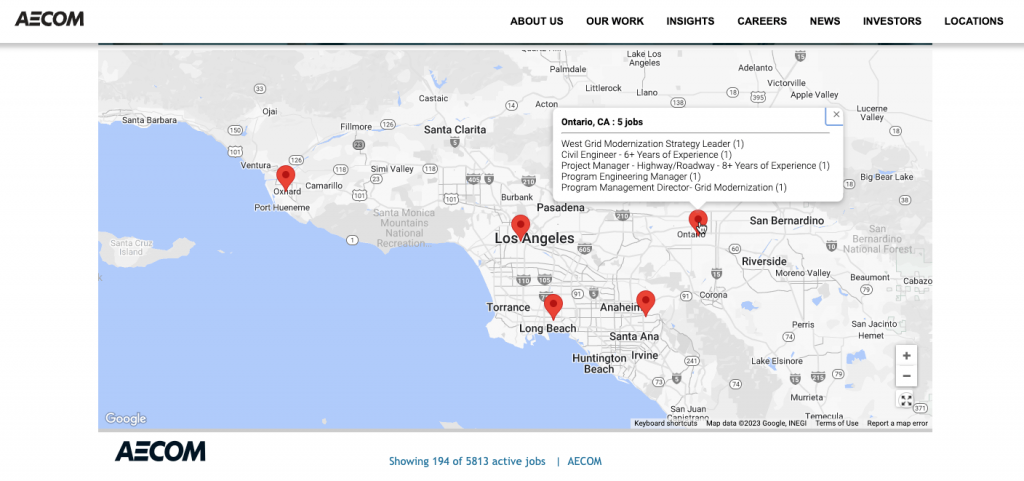
Task: Click the Lake Elsinore map label
Action: [x=776, y=361]
